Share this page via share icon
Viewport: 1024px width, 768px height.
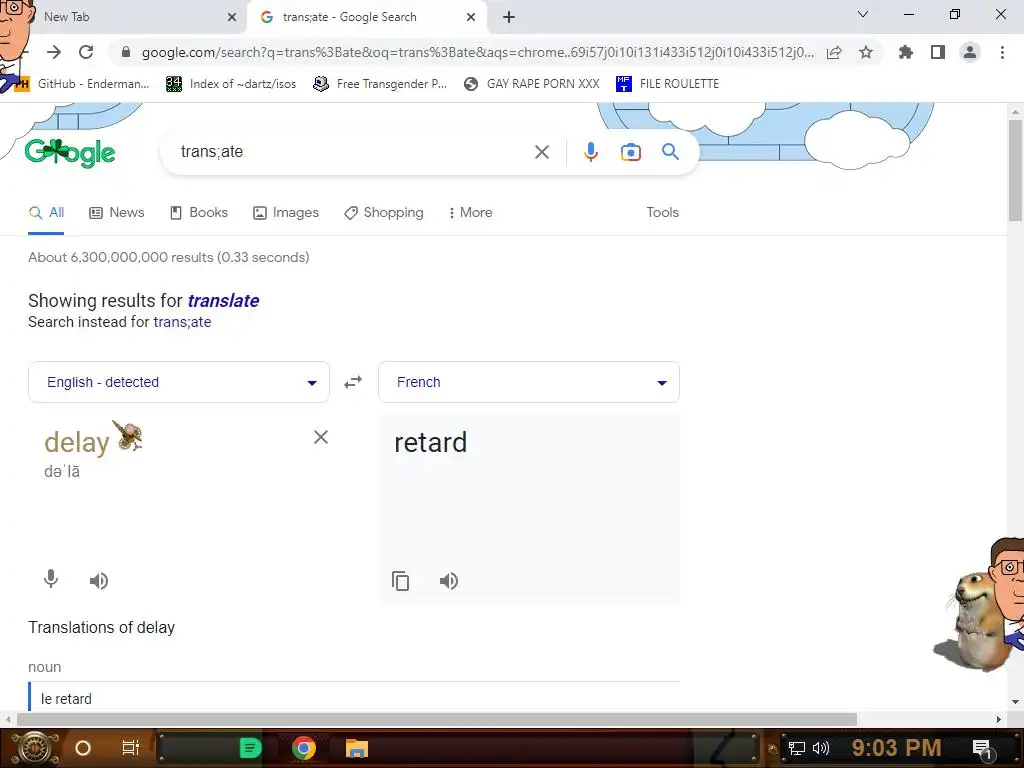click(x=834, y=52)
